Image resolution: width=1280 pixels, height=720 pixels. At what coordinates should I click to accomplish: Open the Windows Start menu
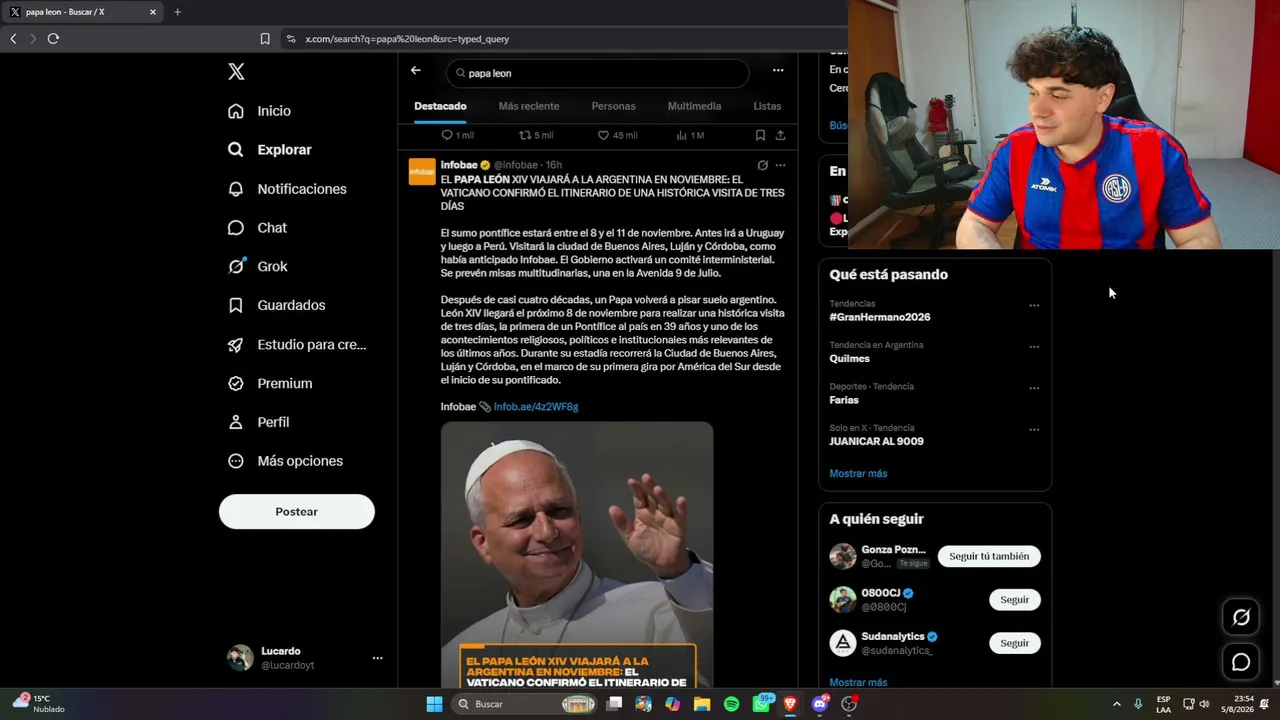[x=434, y=704]
